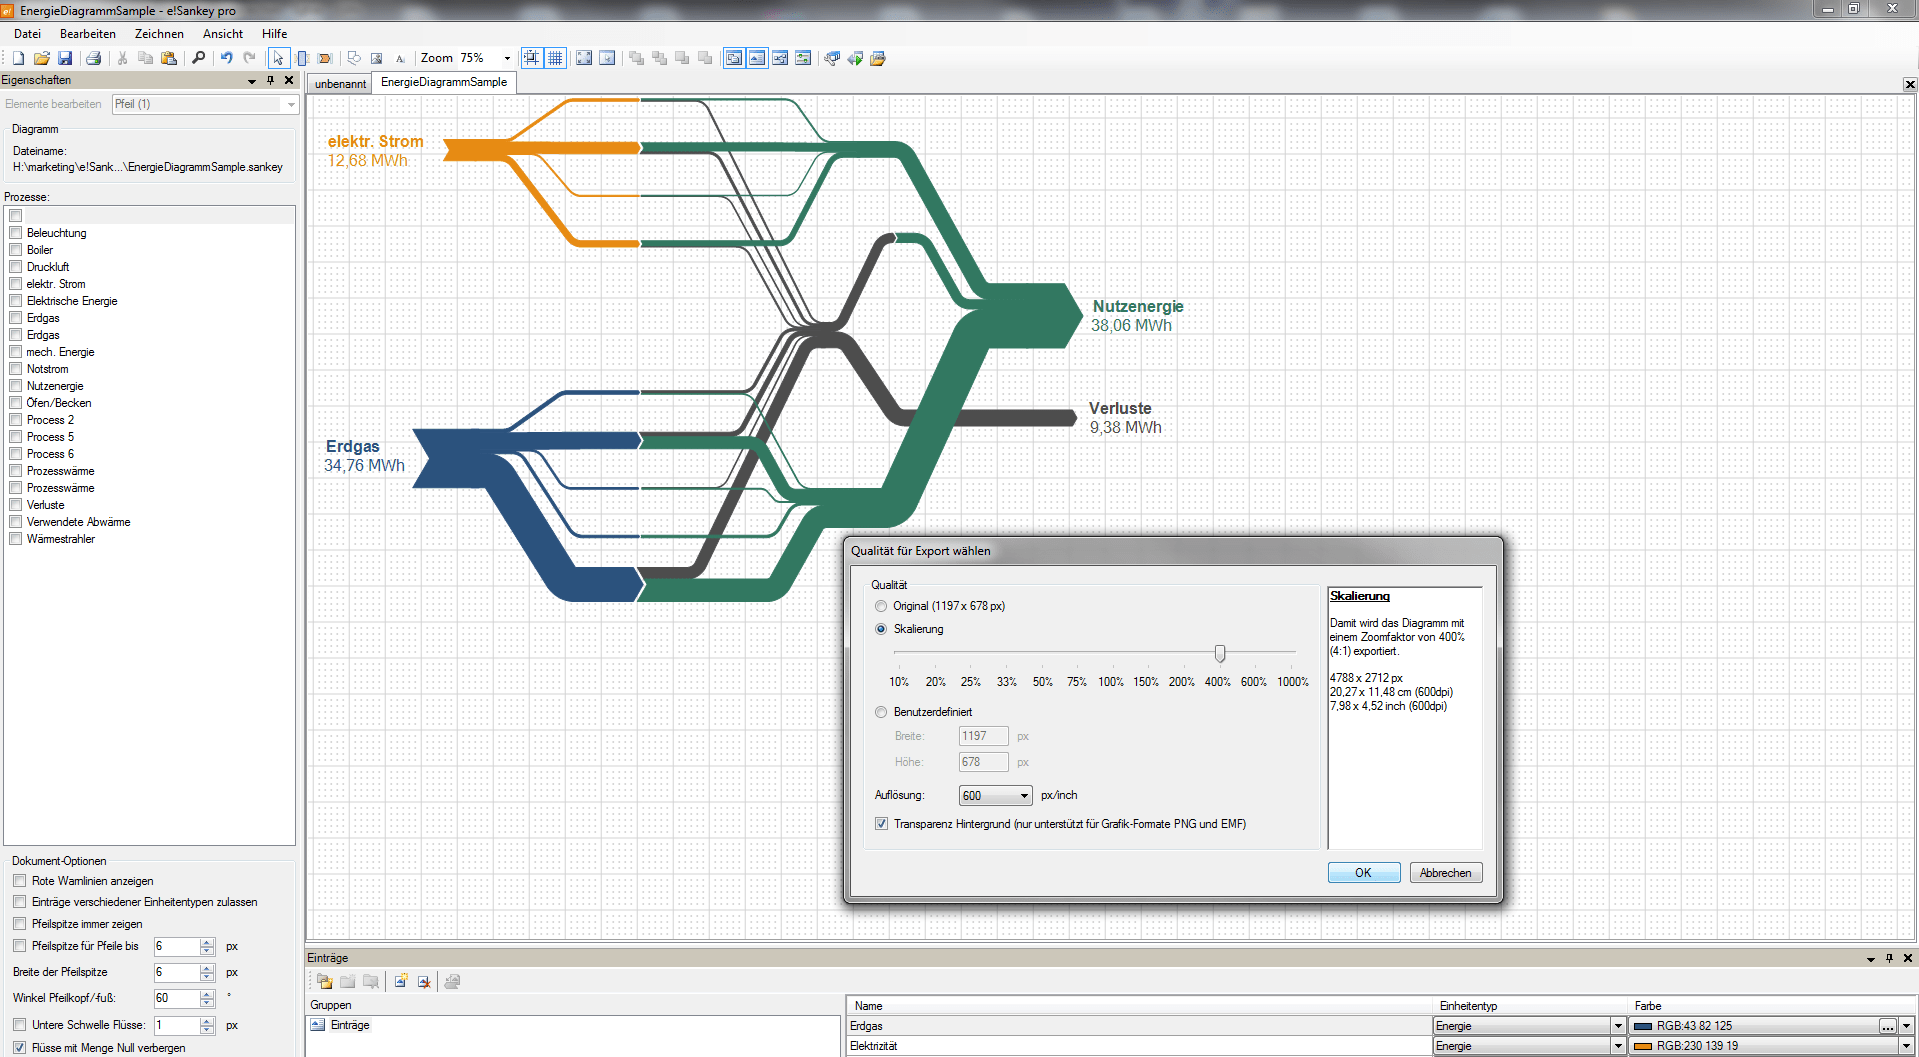The image size is (1919, 1057).
Task: Open Einheitentyp dropdown for Erdgas
Action: [1618, 1026]
